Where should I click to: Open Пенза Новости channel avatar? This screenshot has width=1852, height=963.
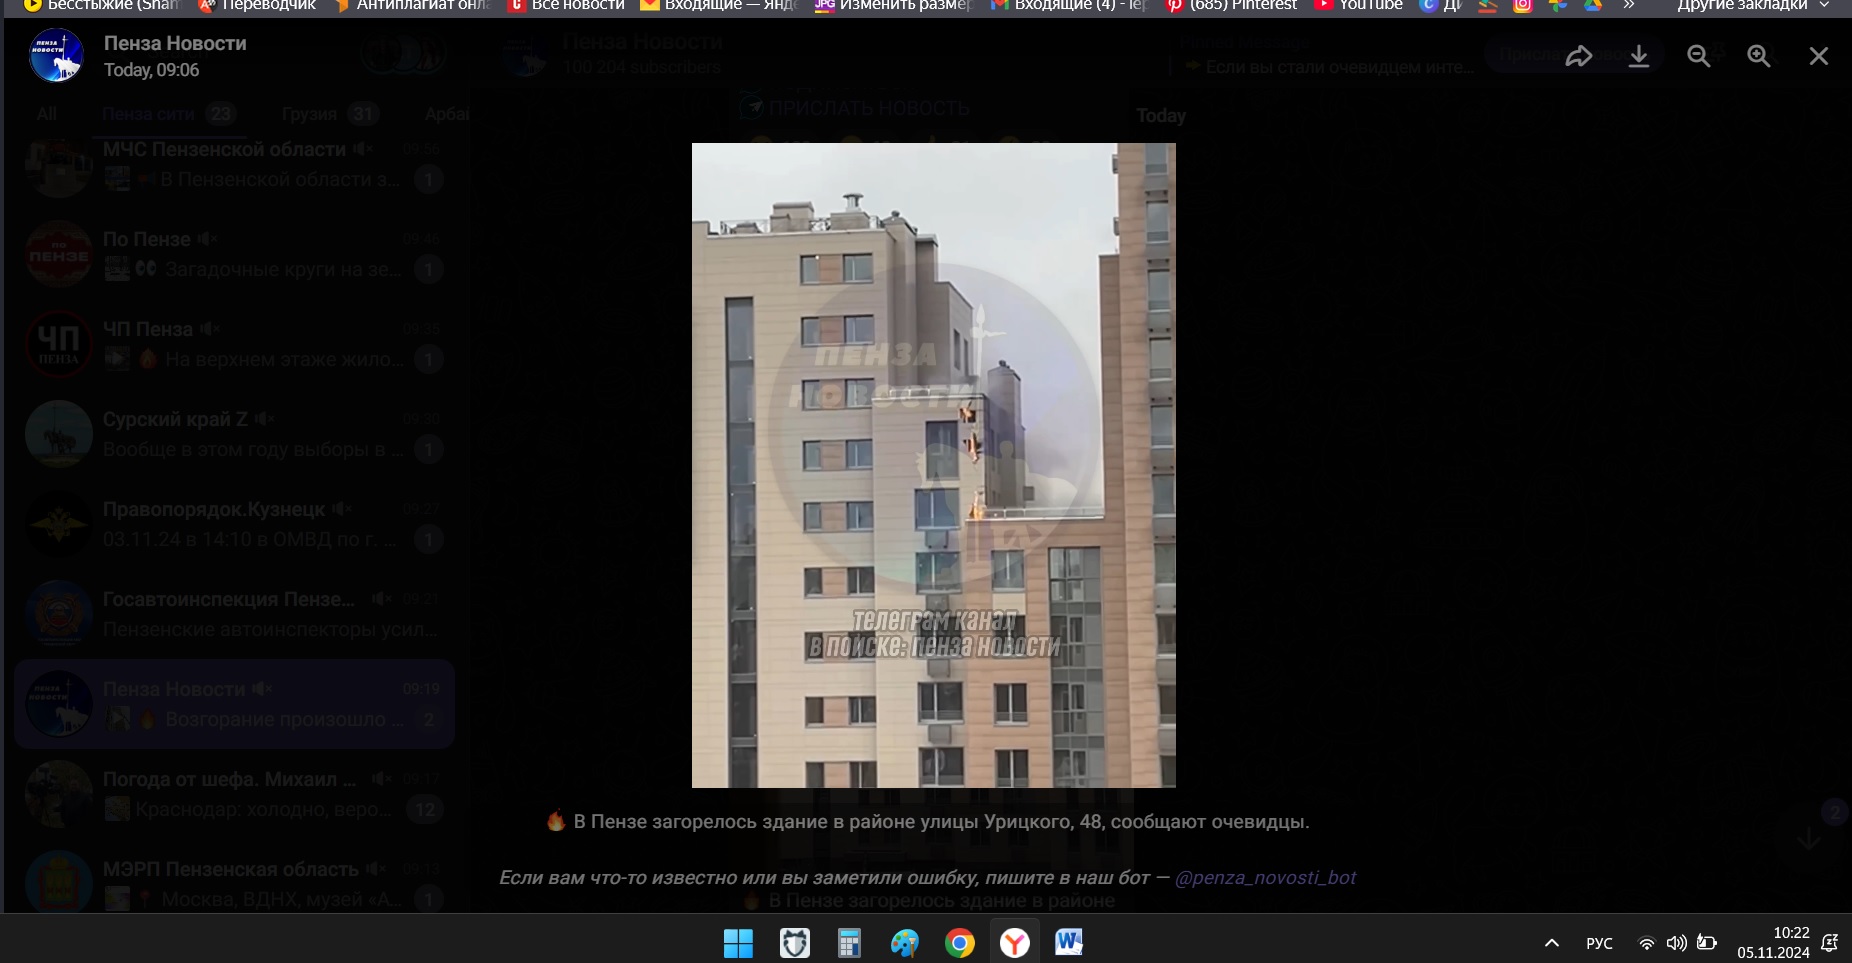coord(57,56)
